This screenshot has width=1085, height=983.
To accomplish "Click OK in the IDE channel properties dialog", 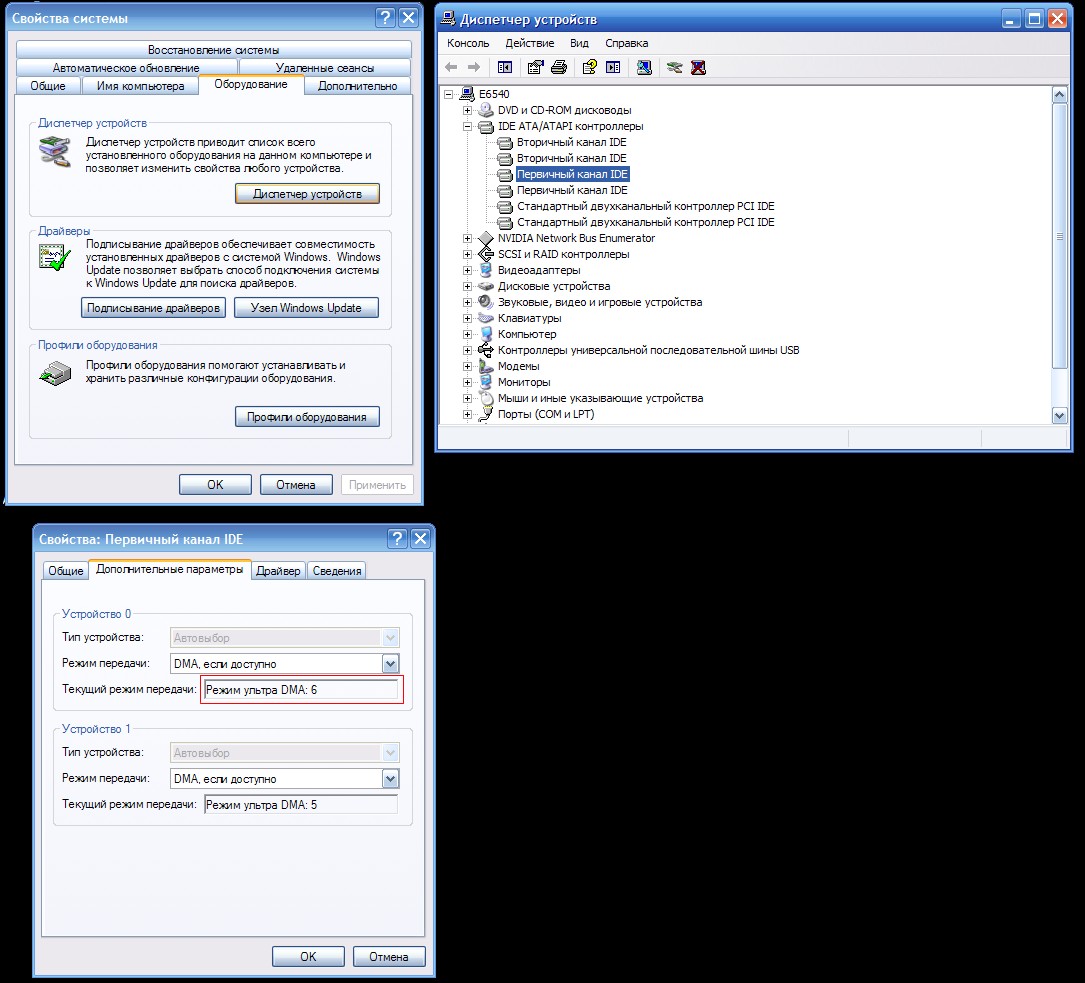I will [x=308, y=956].
